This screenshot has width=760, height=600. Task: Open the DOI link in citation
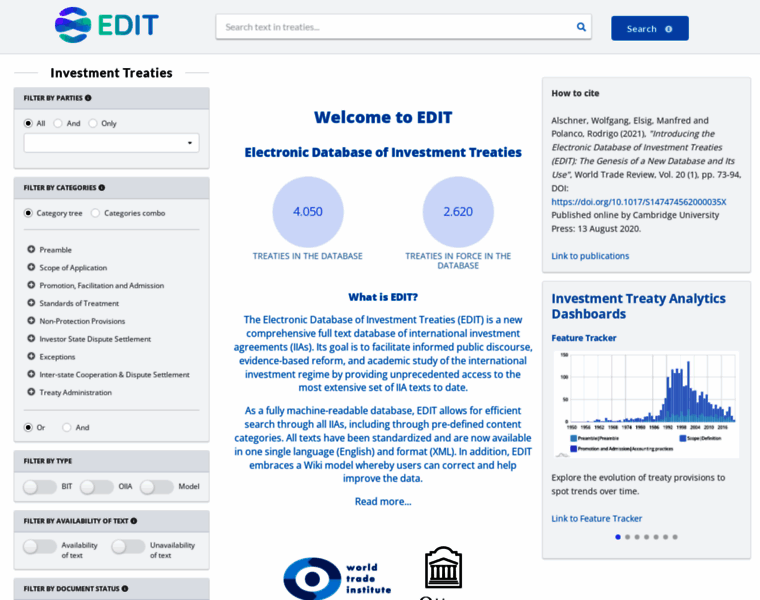pos(638,202)
